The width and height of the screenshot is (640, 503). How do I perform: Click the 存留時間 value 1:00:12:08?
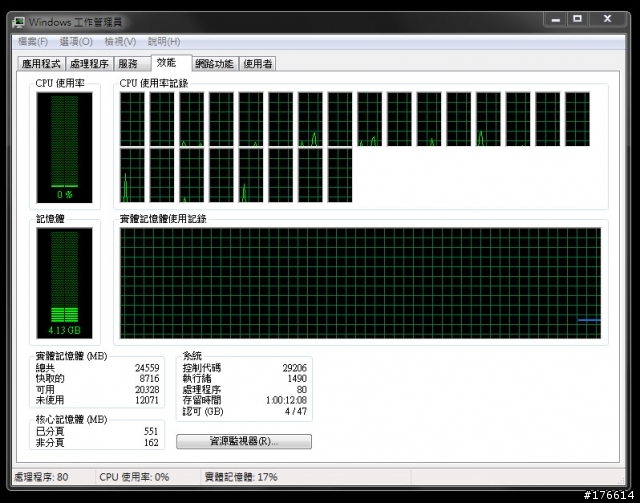click(x=286, y=400)
